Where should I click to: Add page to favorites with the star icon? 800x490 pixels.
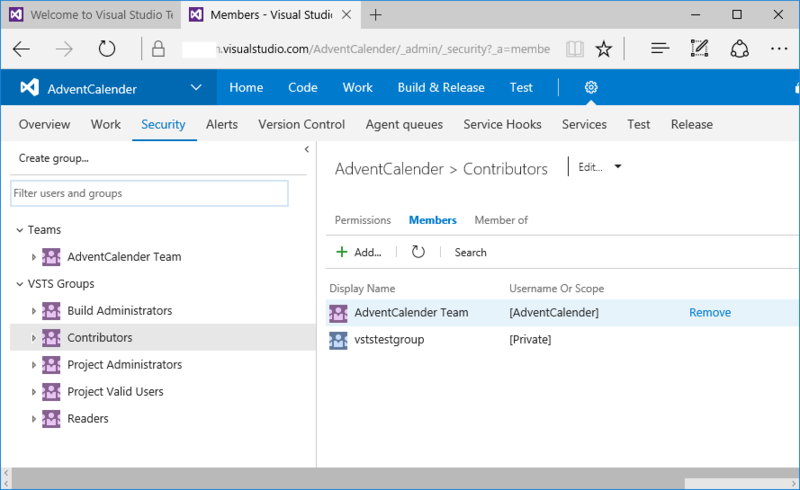click(604, 49)
